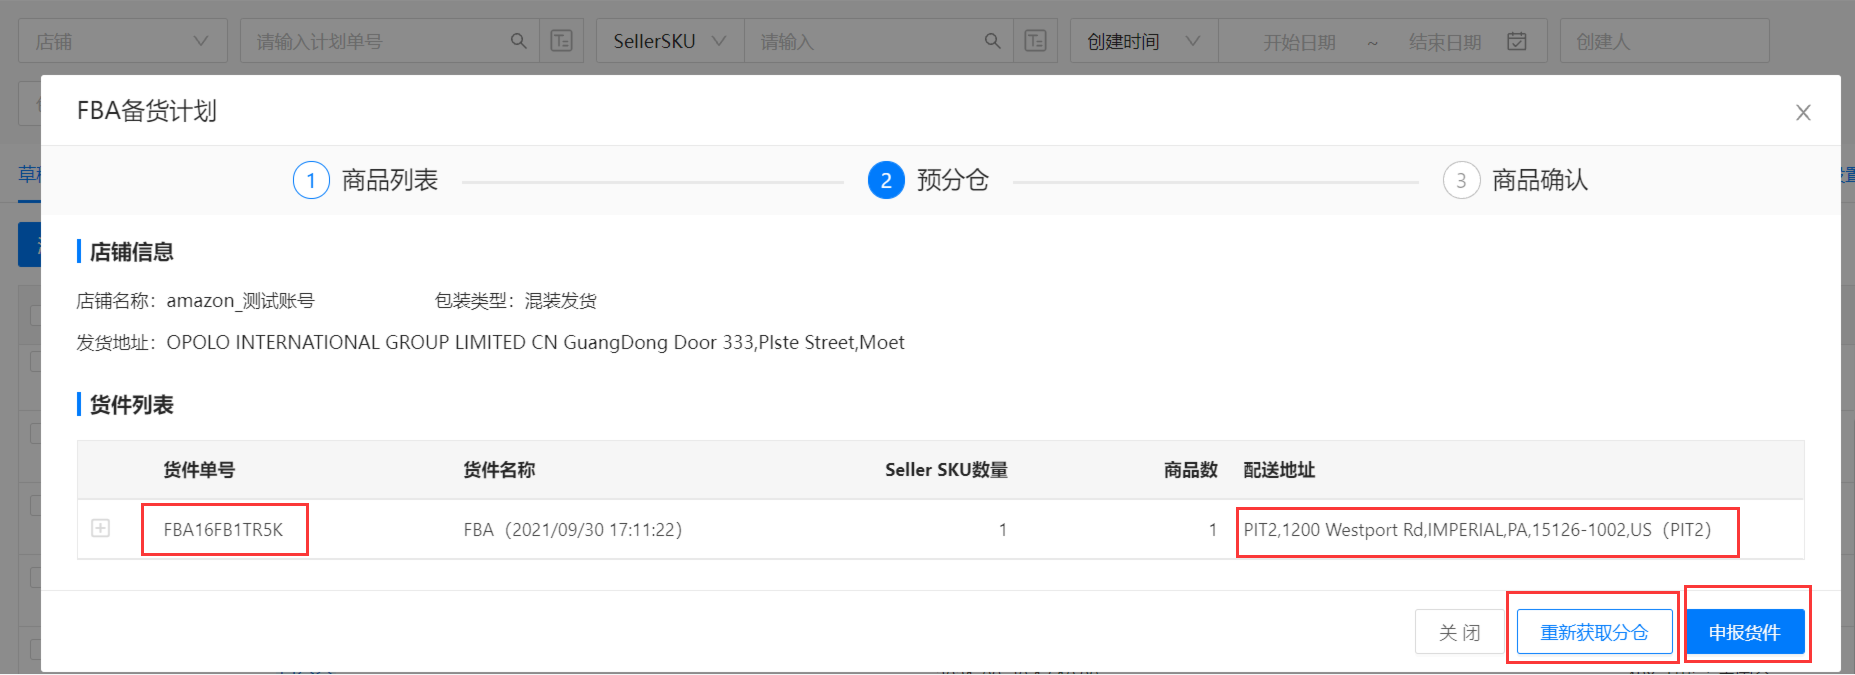Click the search icon in plan number field
Viewport: 1855px width, 675px height.
tap(518, 41)
